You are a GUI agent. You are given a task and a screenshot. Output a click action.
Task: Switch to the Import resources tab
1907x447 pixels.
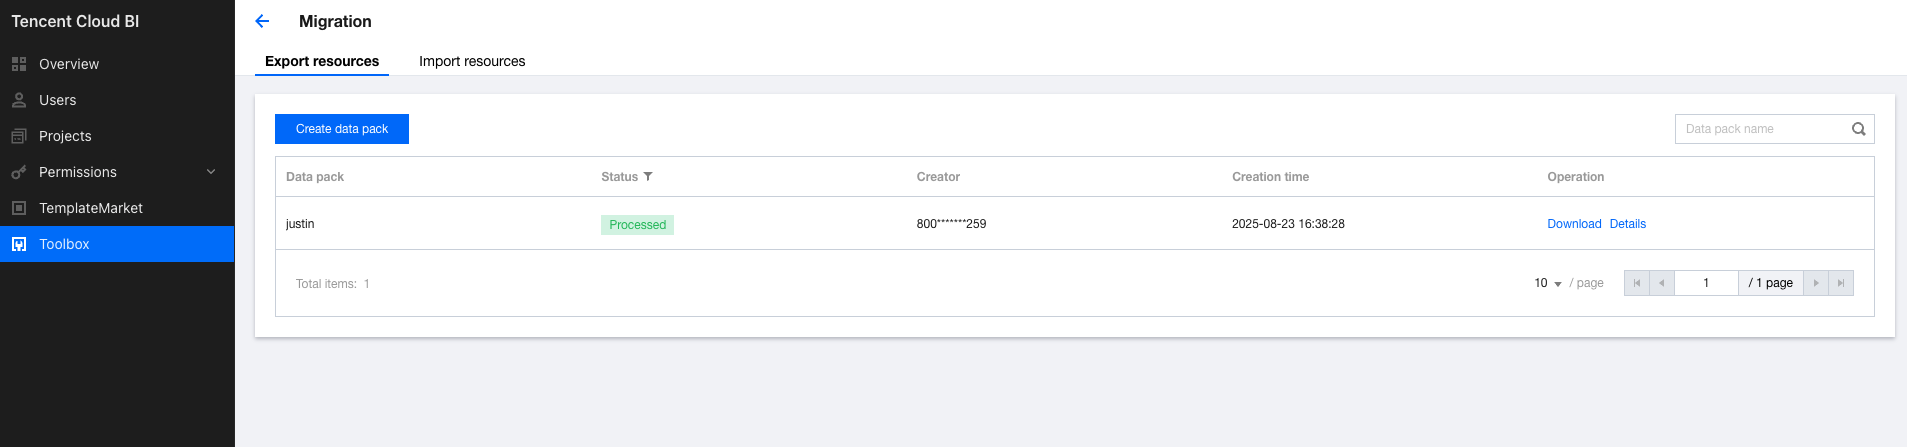point(472,61)
